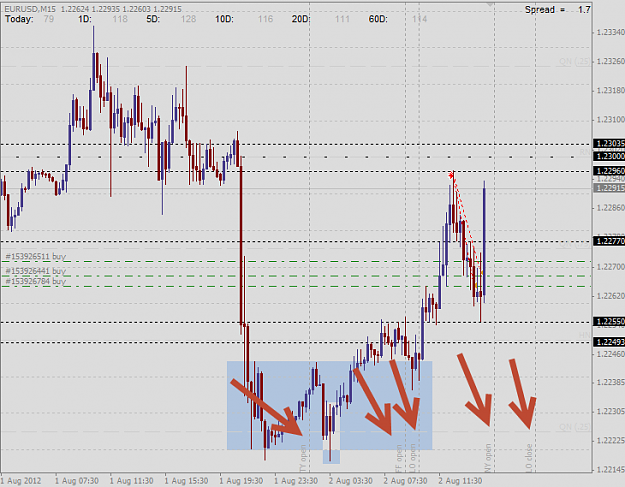Click the red star marker at the swing high
This screenshot has height=487, width=625.
(451, 175)
